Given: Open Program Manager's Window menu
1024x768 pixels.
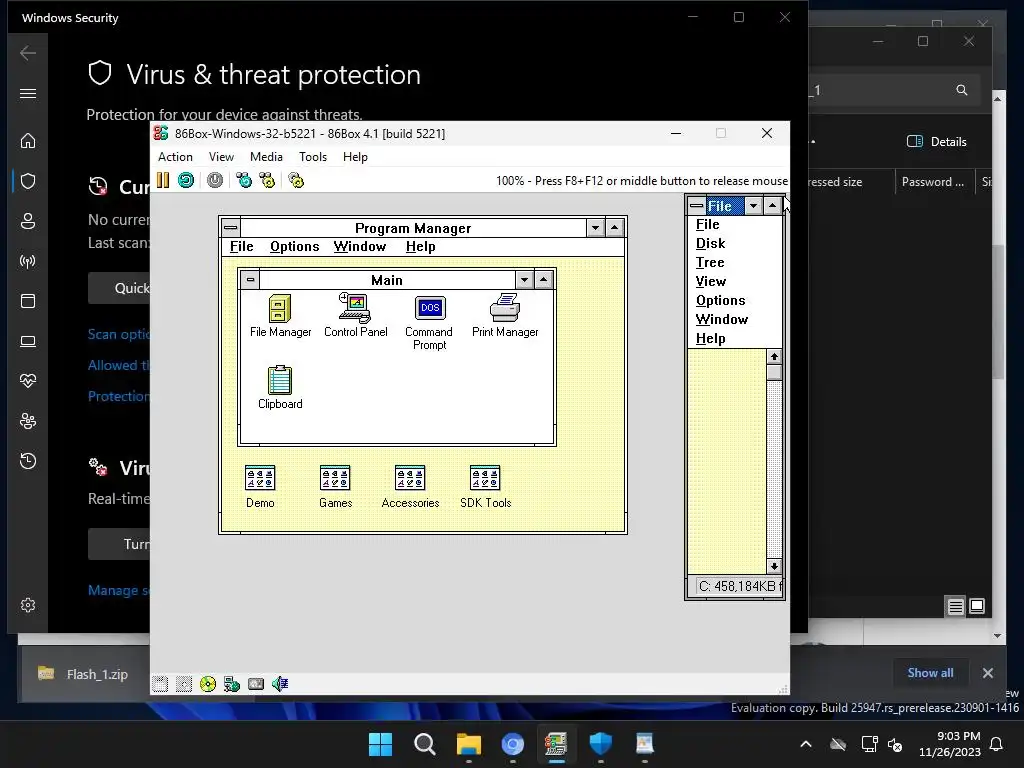Looking at the screenshot, I should [x=360, y=246].
